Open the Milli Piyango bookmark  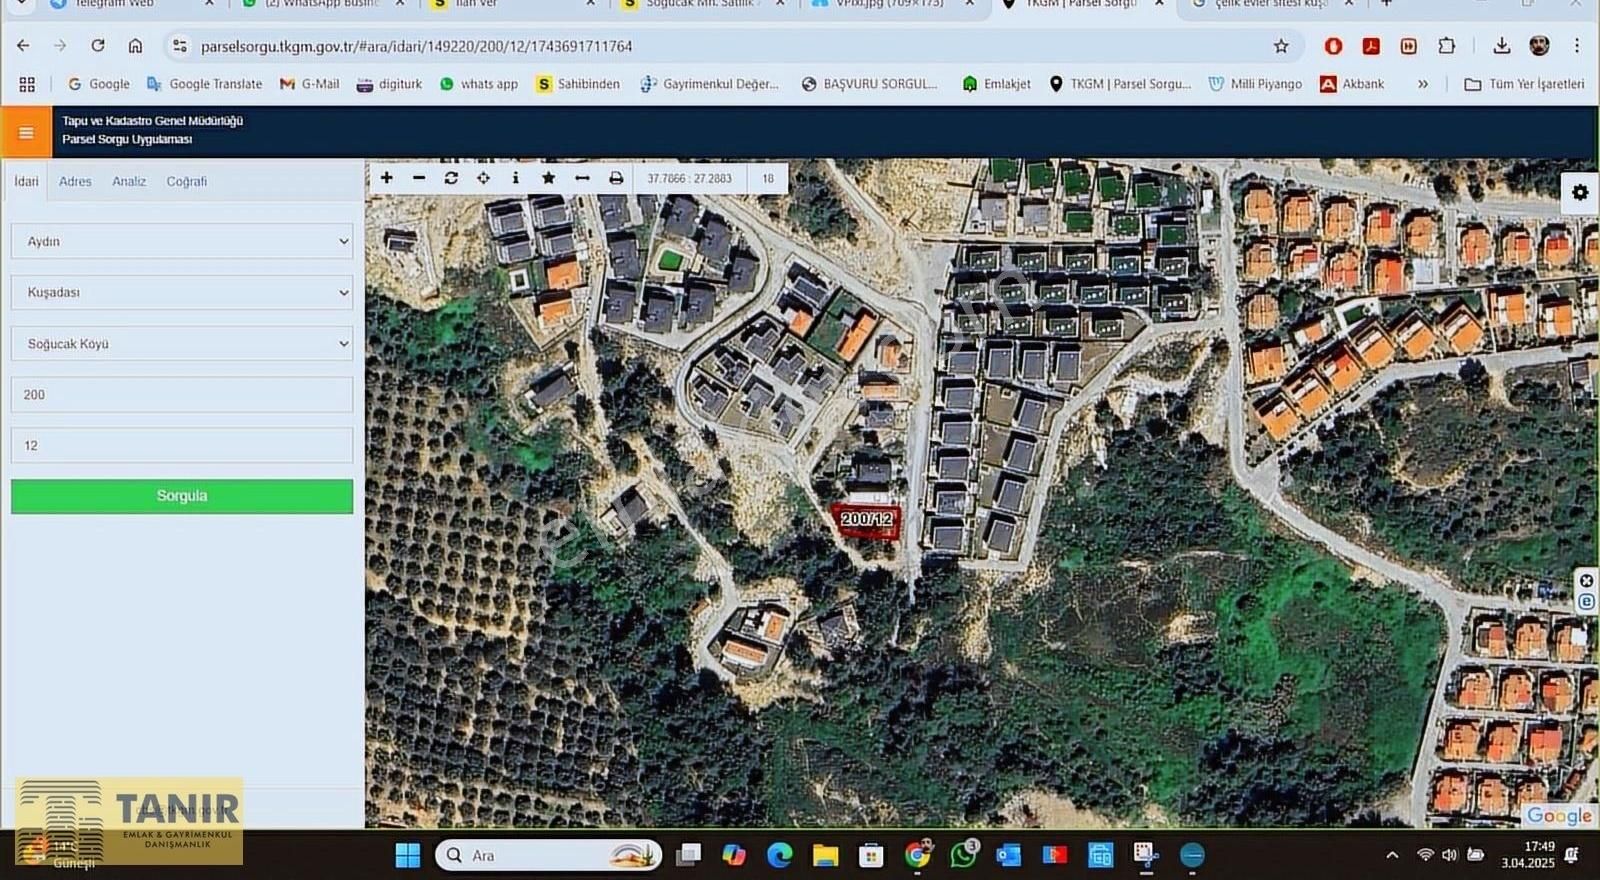[1255, 84]
